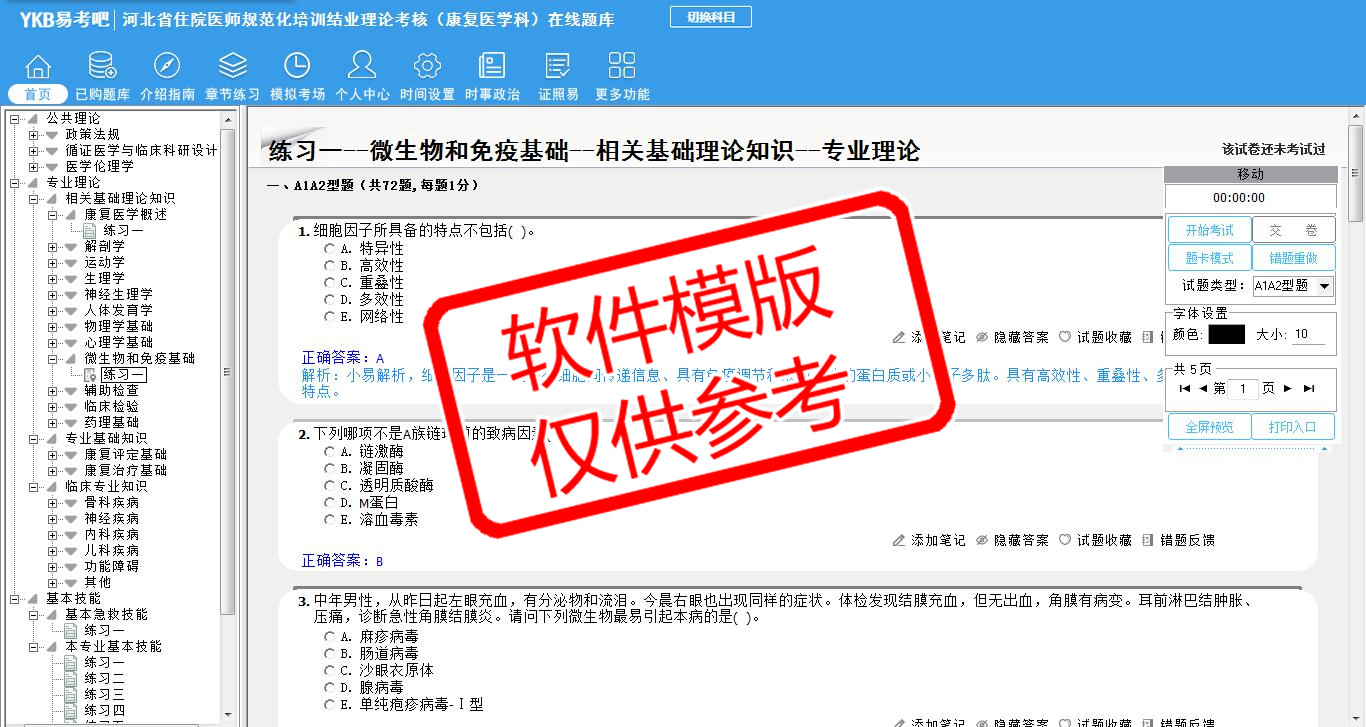Select option D 腺病毒 for question 3
The image size is (1366, 727).
329,688
